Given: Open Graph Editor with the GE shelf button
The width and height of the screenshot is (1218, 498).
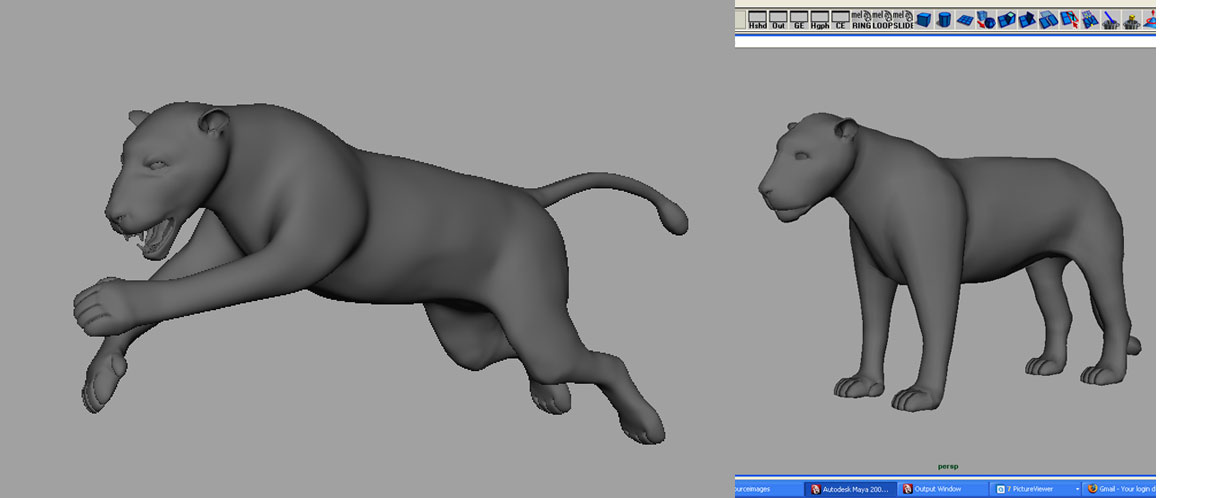Looking at the screenshot, I should [799, 19].
